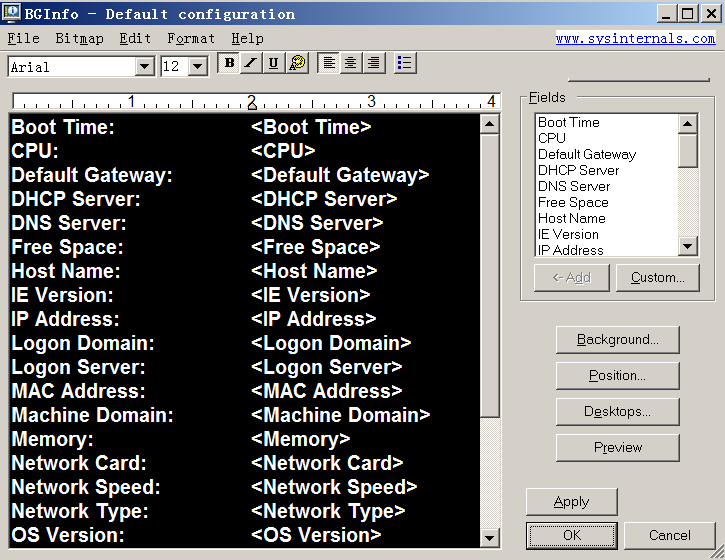This screenshot has width=725, height=560.
Task: Open the font color picker icon
Action: [297, 63]
